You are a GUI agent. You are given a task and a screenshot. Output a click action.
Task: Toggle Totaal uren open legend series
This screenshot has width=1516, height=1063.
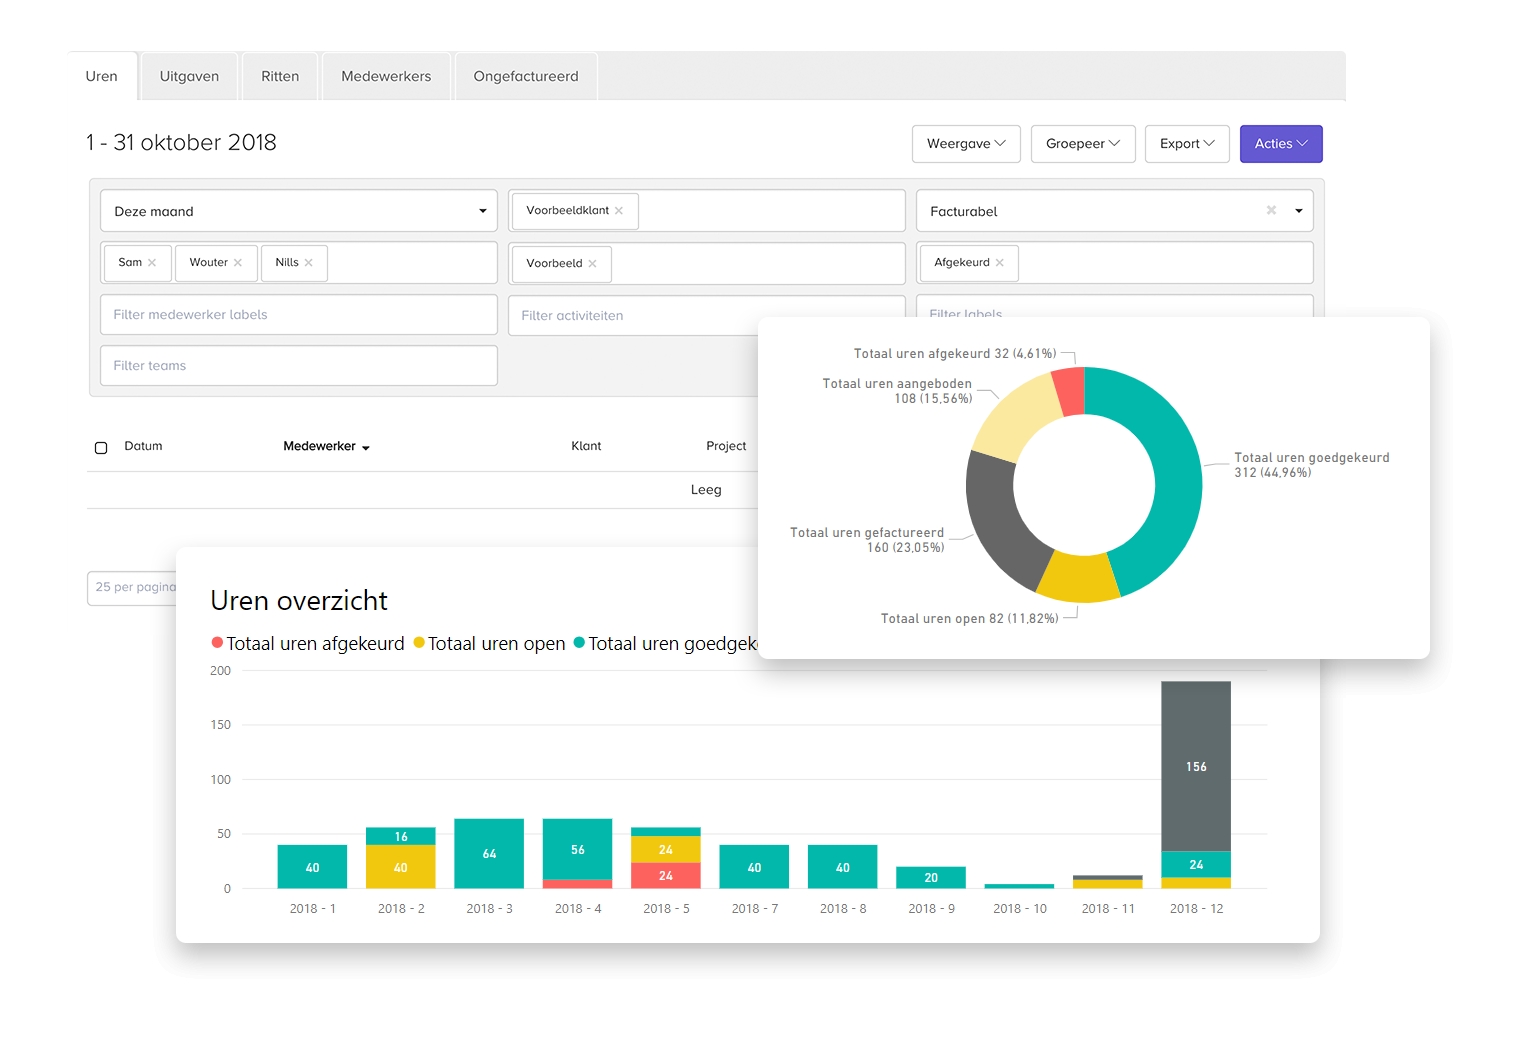tap(489, 644)
